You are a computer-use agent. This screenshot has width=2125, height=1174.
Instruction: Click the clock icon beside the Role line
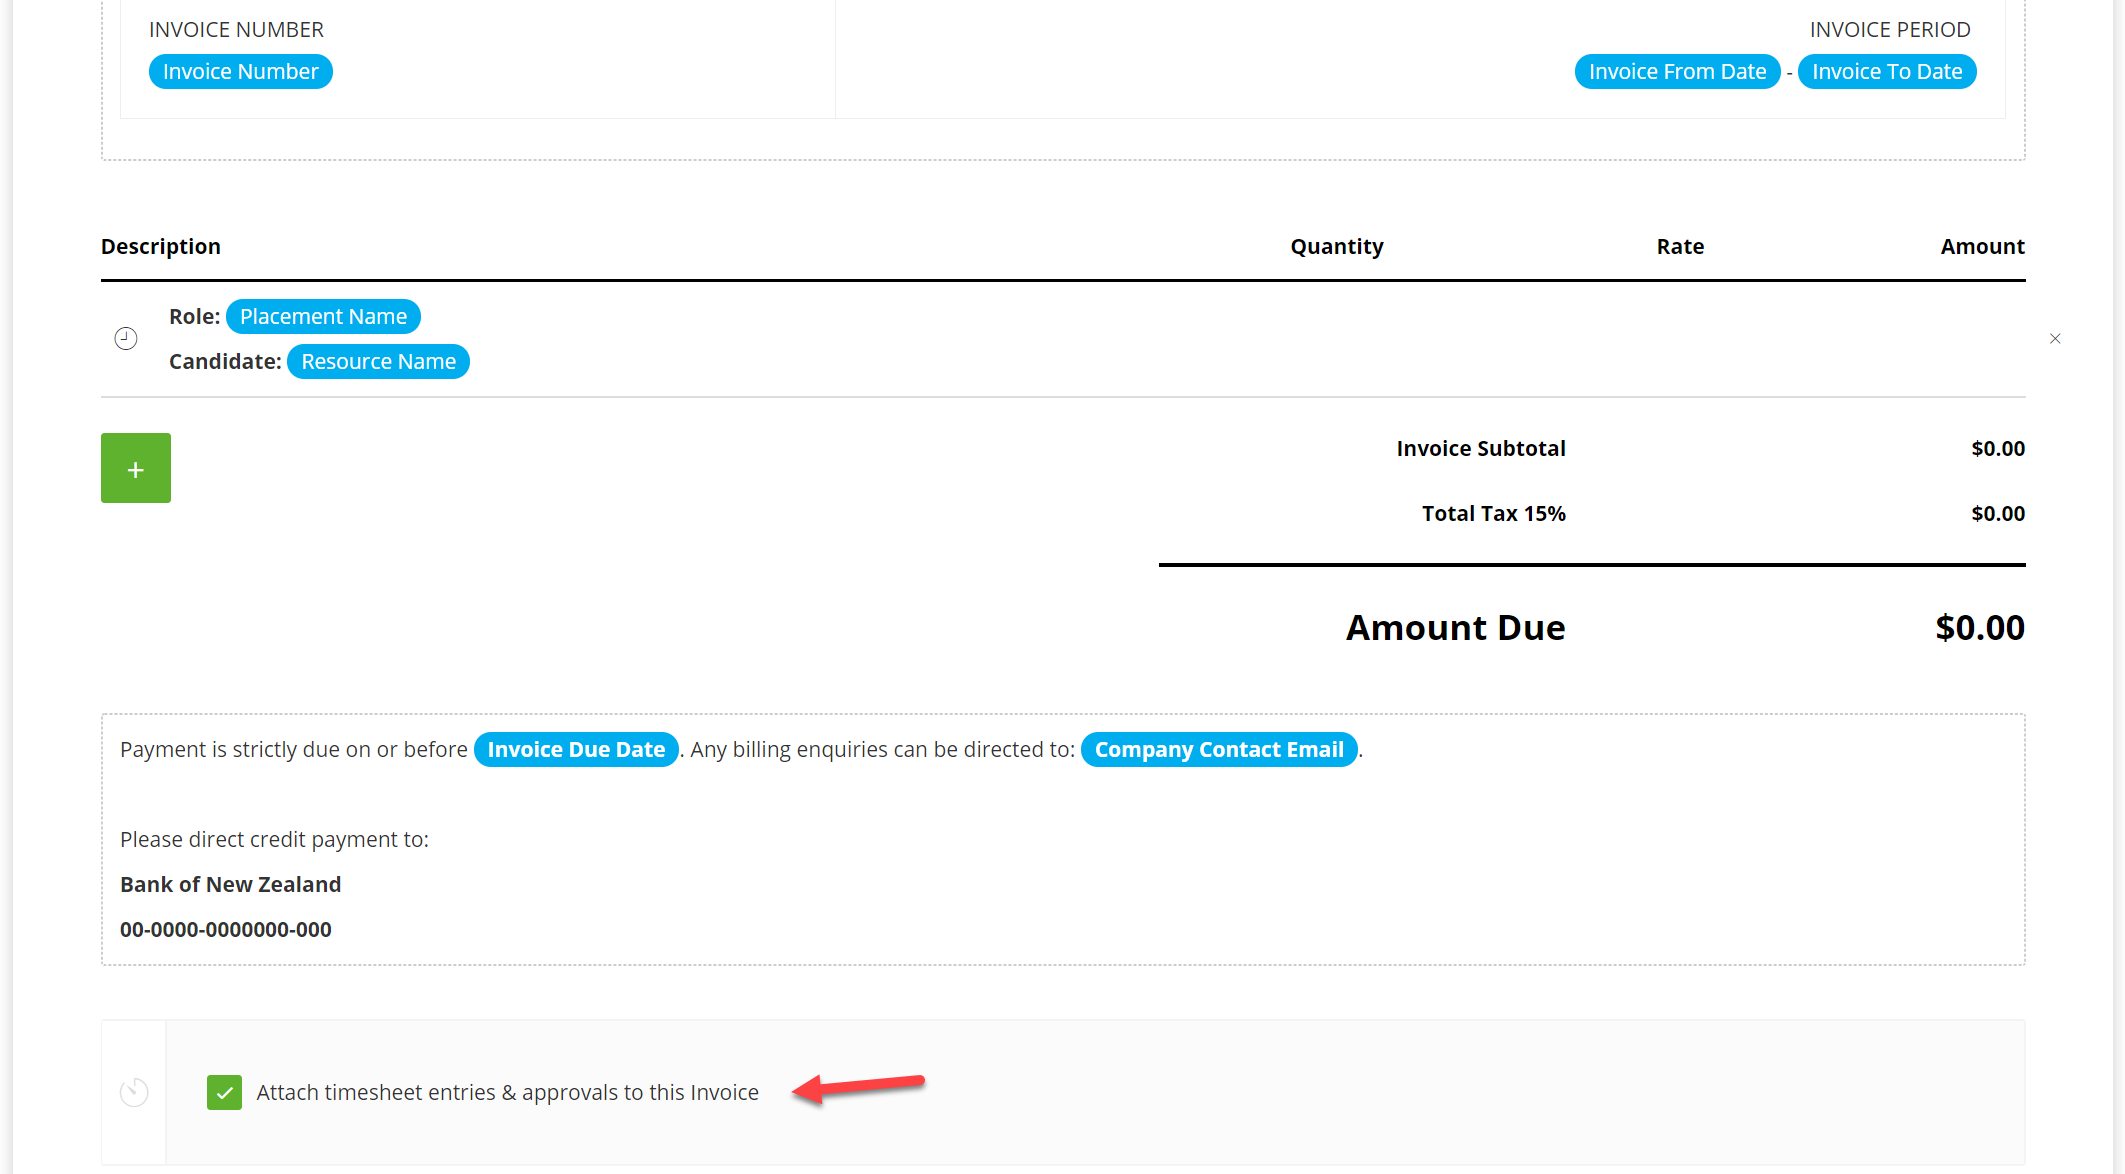126,339
